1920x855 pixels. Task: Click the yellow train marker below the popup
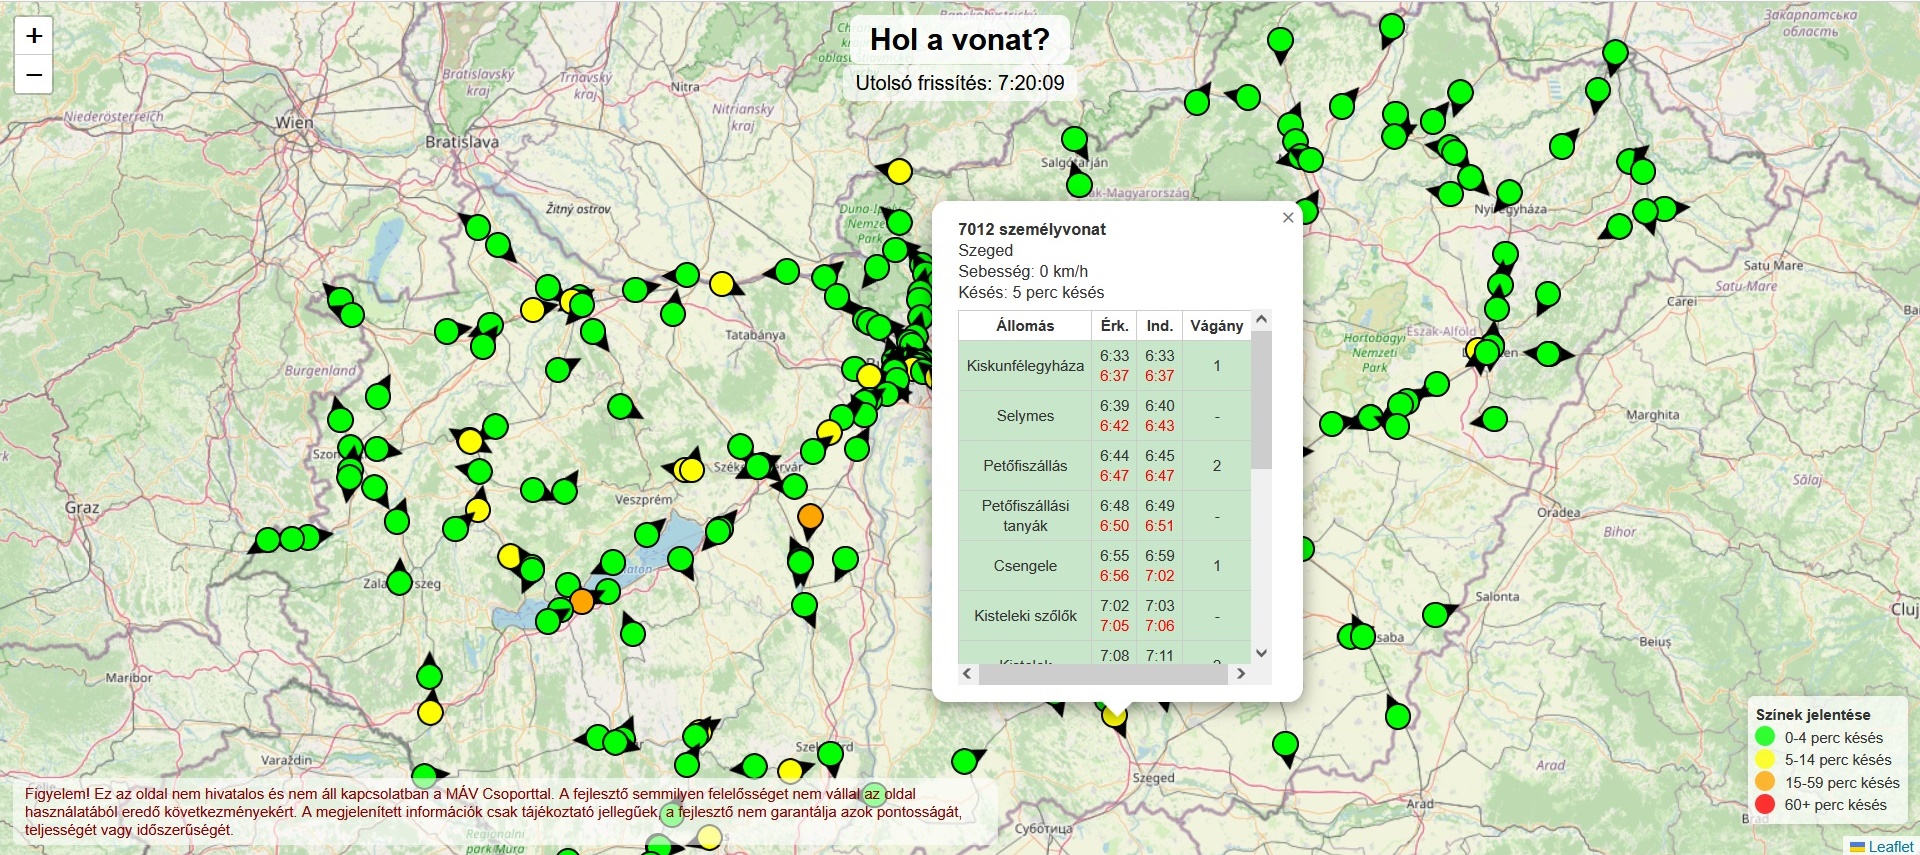pos(1114,715)
